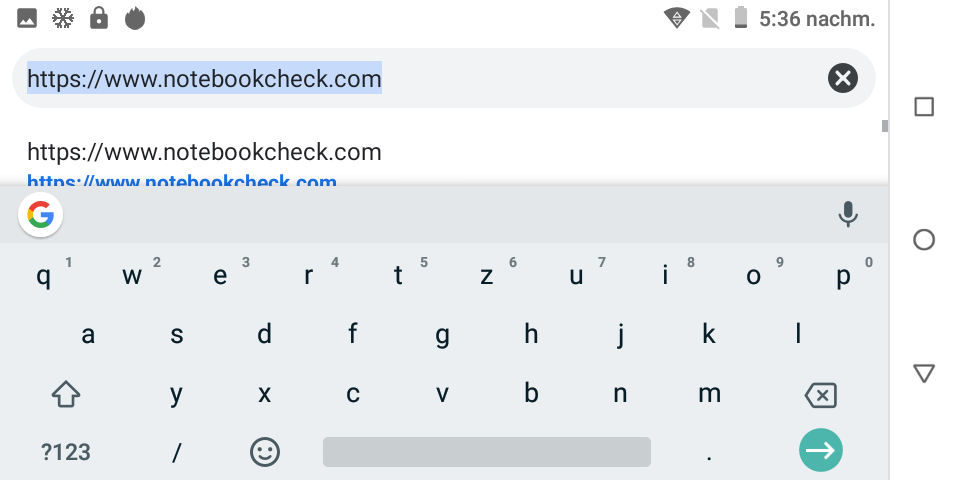
Task: Tap the period key
Action: 709,452
